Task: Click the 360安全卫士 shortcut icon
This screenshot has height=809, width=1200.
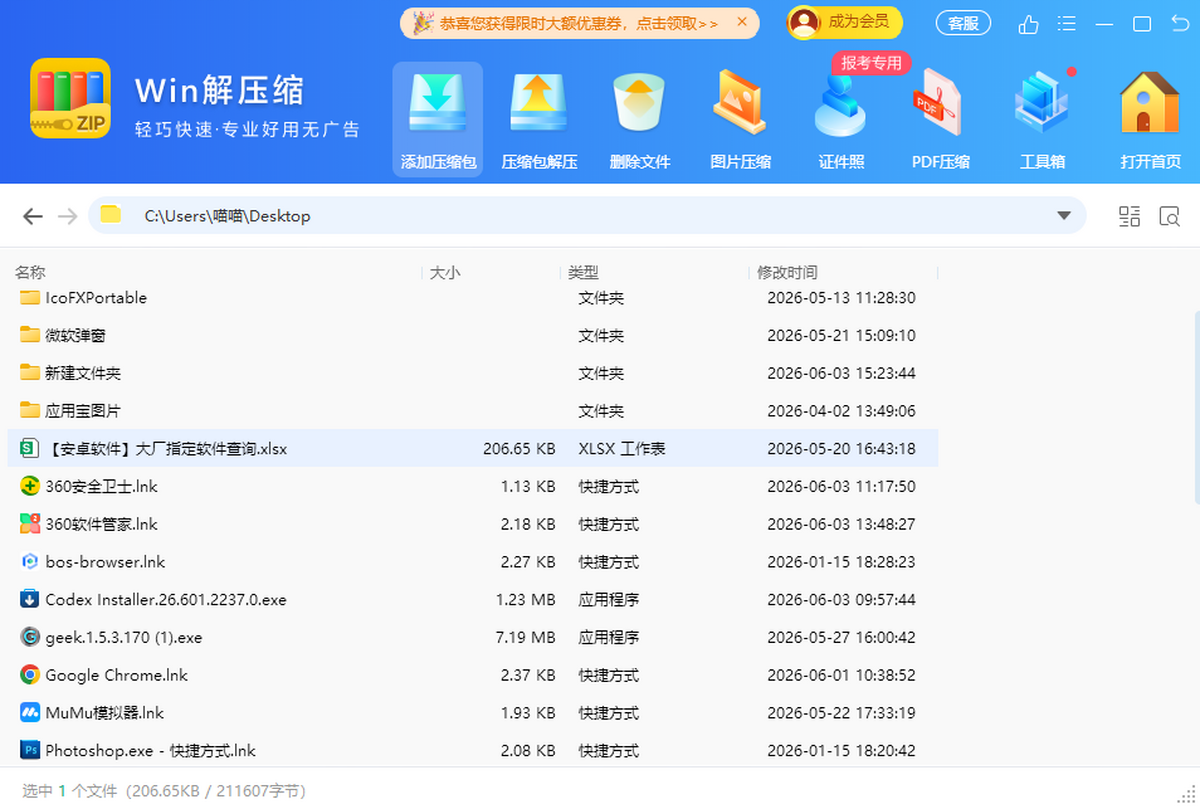Action: tap(30, 486)
